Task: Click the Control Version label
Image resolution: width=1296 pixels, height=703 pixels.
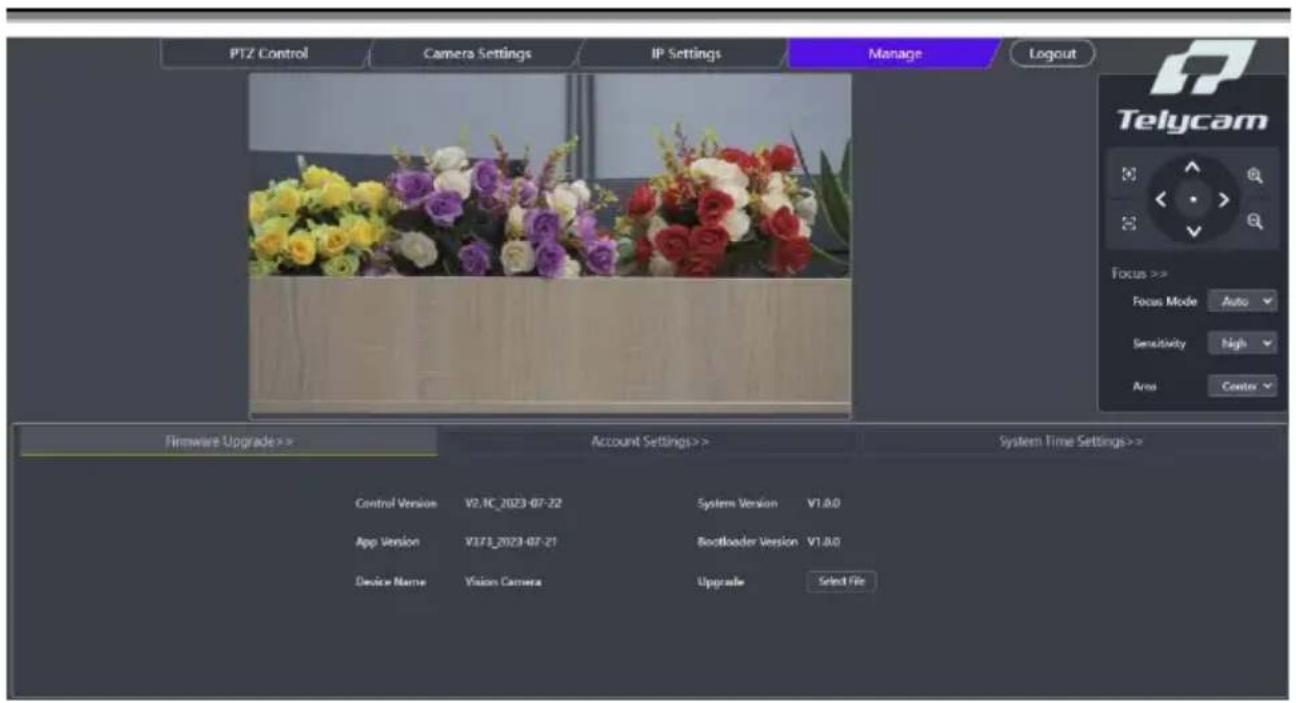Action: coord(396,503)
